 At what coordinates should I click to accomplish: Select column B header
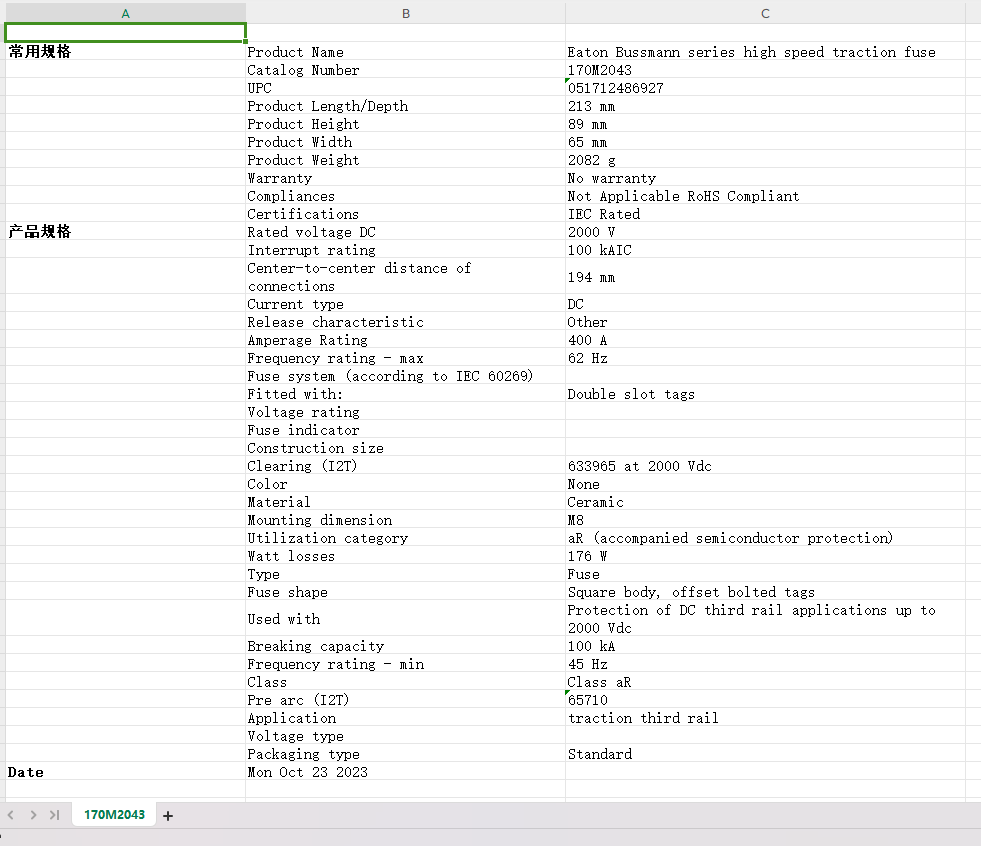tap(405, 14)
